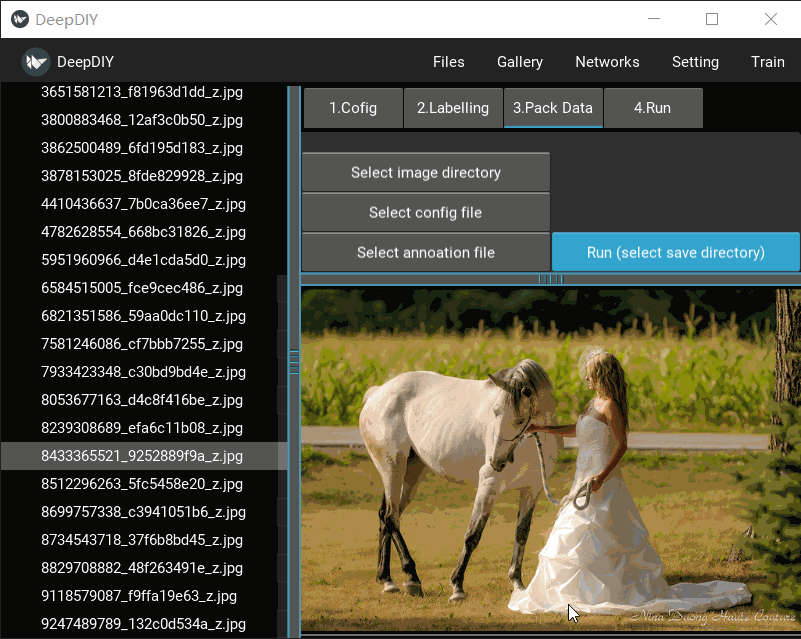Select file 3800883468_12af3c0b50_z.jpg
This screenshot has height=639, width=801.
142,120
